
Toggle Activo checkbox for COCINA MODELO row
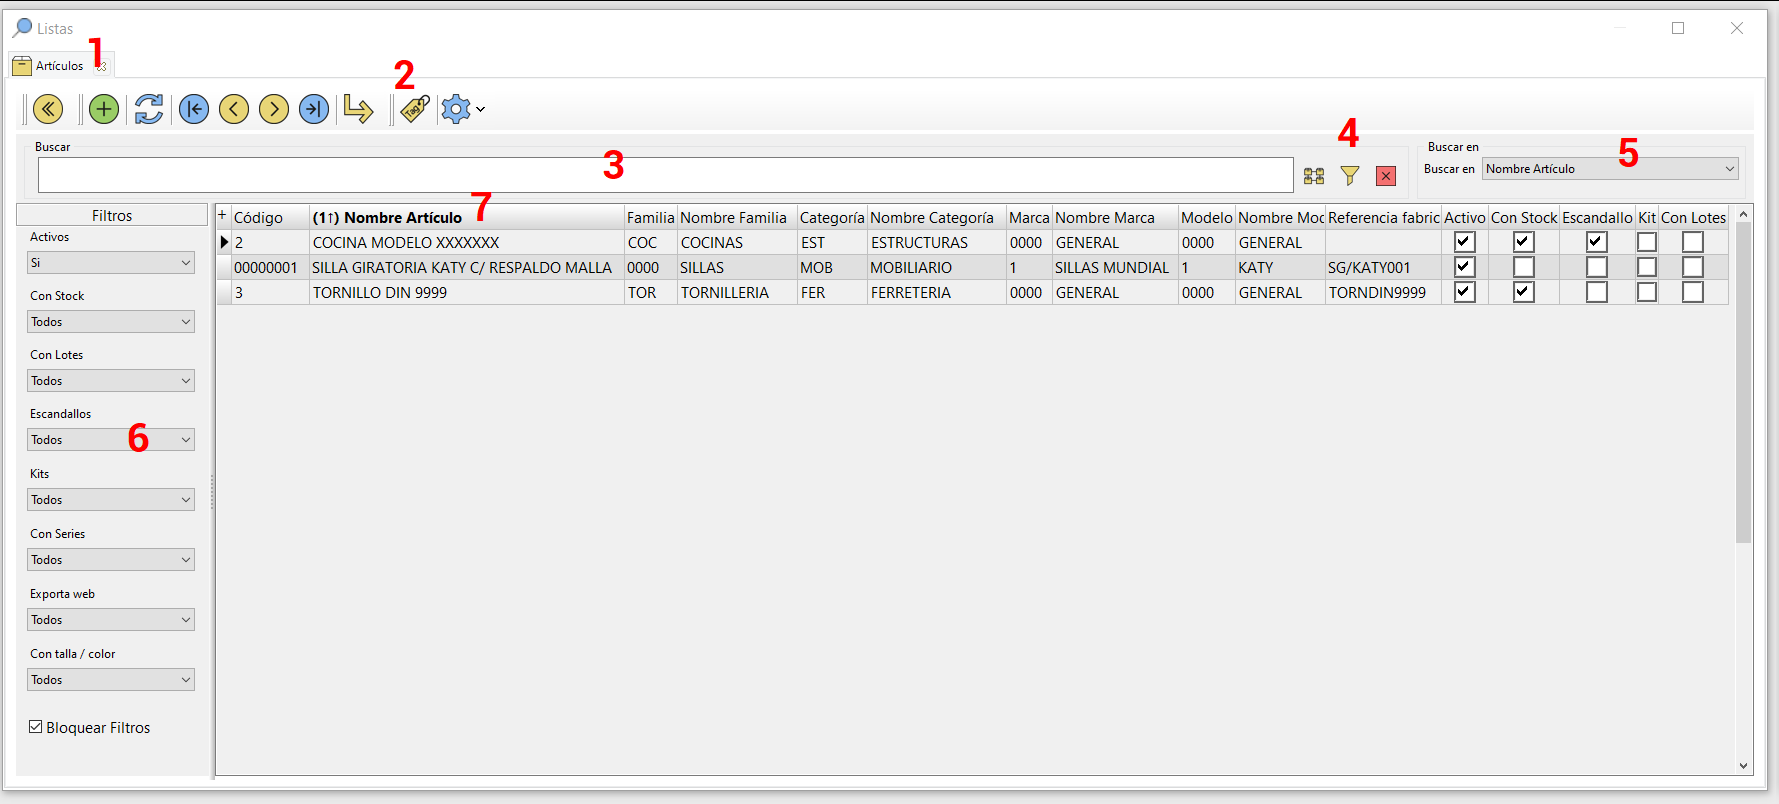point(1465,242)
